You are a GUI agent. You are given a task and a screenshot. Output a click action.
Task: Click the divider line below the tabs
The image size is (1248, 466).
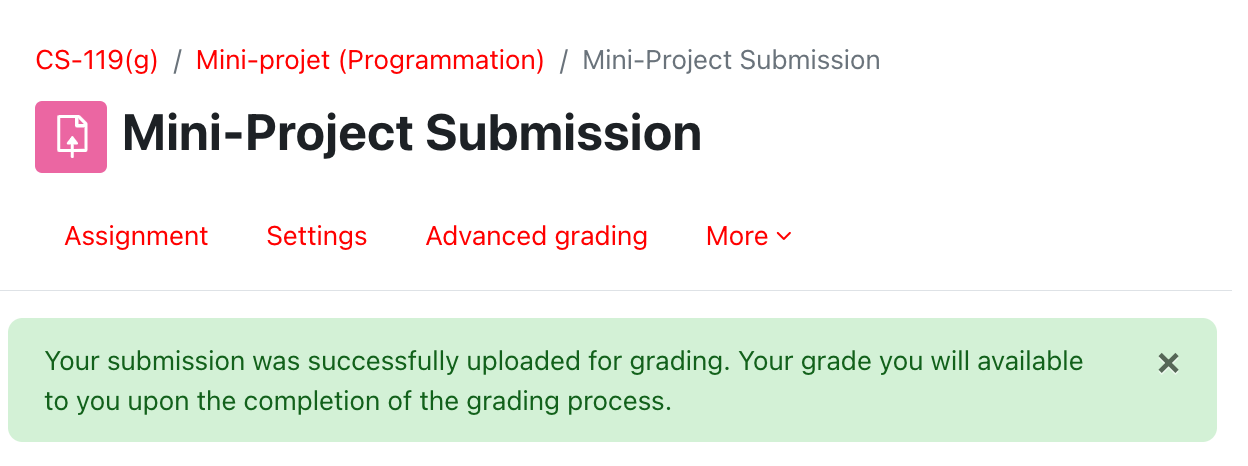click(624, 291)
